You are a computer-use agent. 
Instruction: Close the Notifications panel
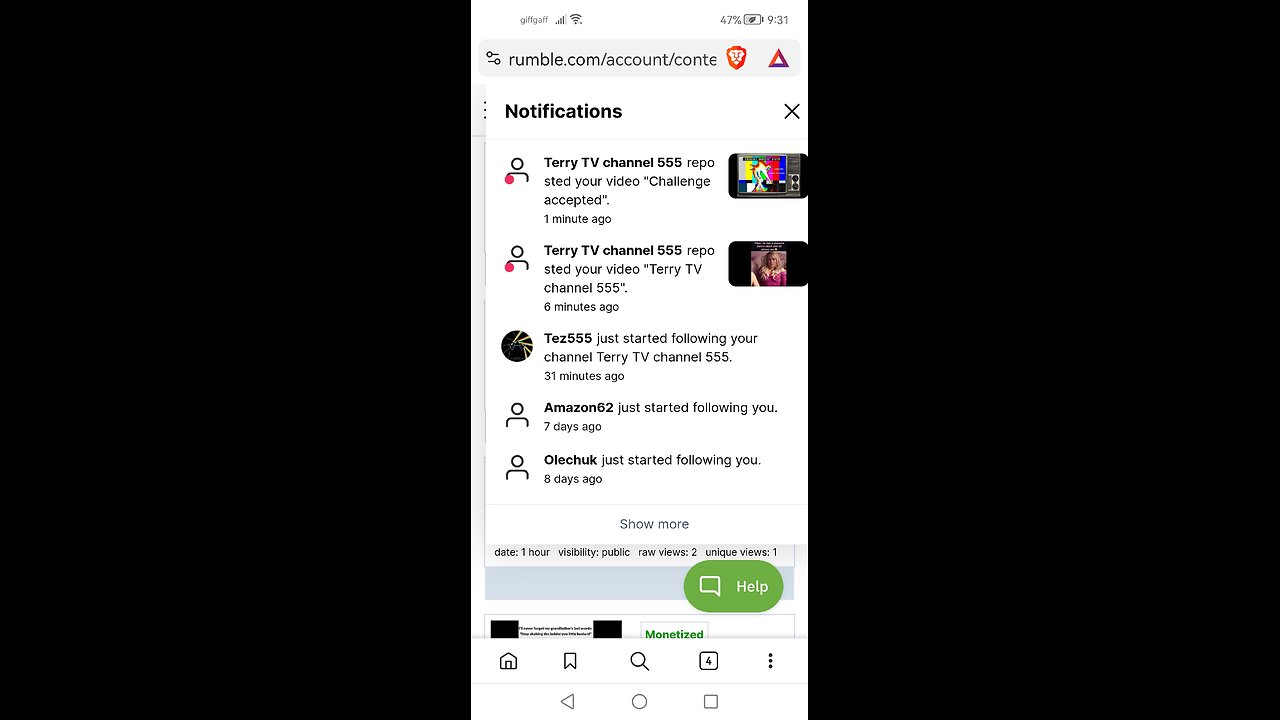(x=791, y=112)
